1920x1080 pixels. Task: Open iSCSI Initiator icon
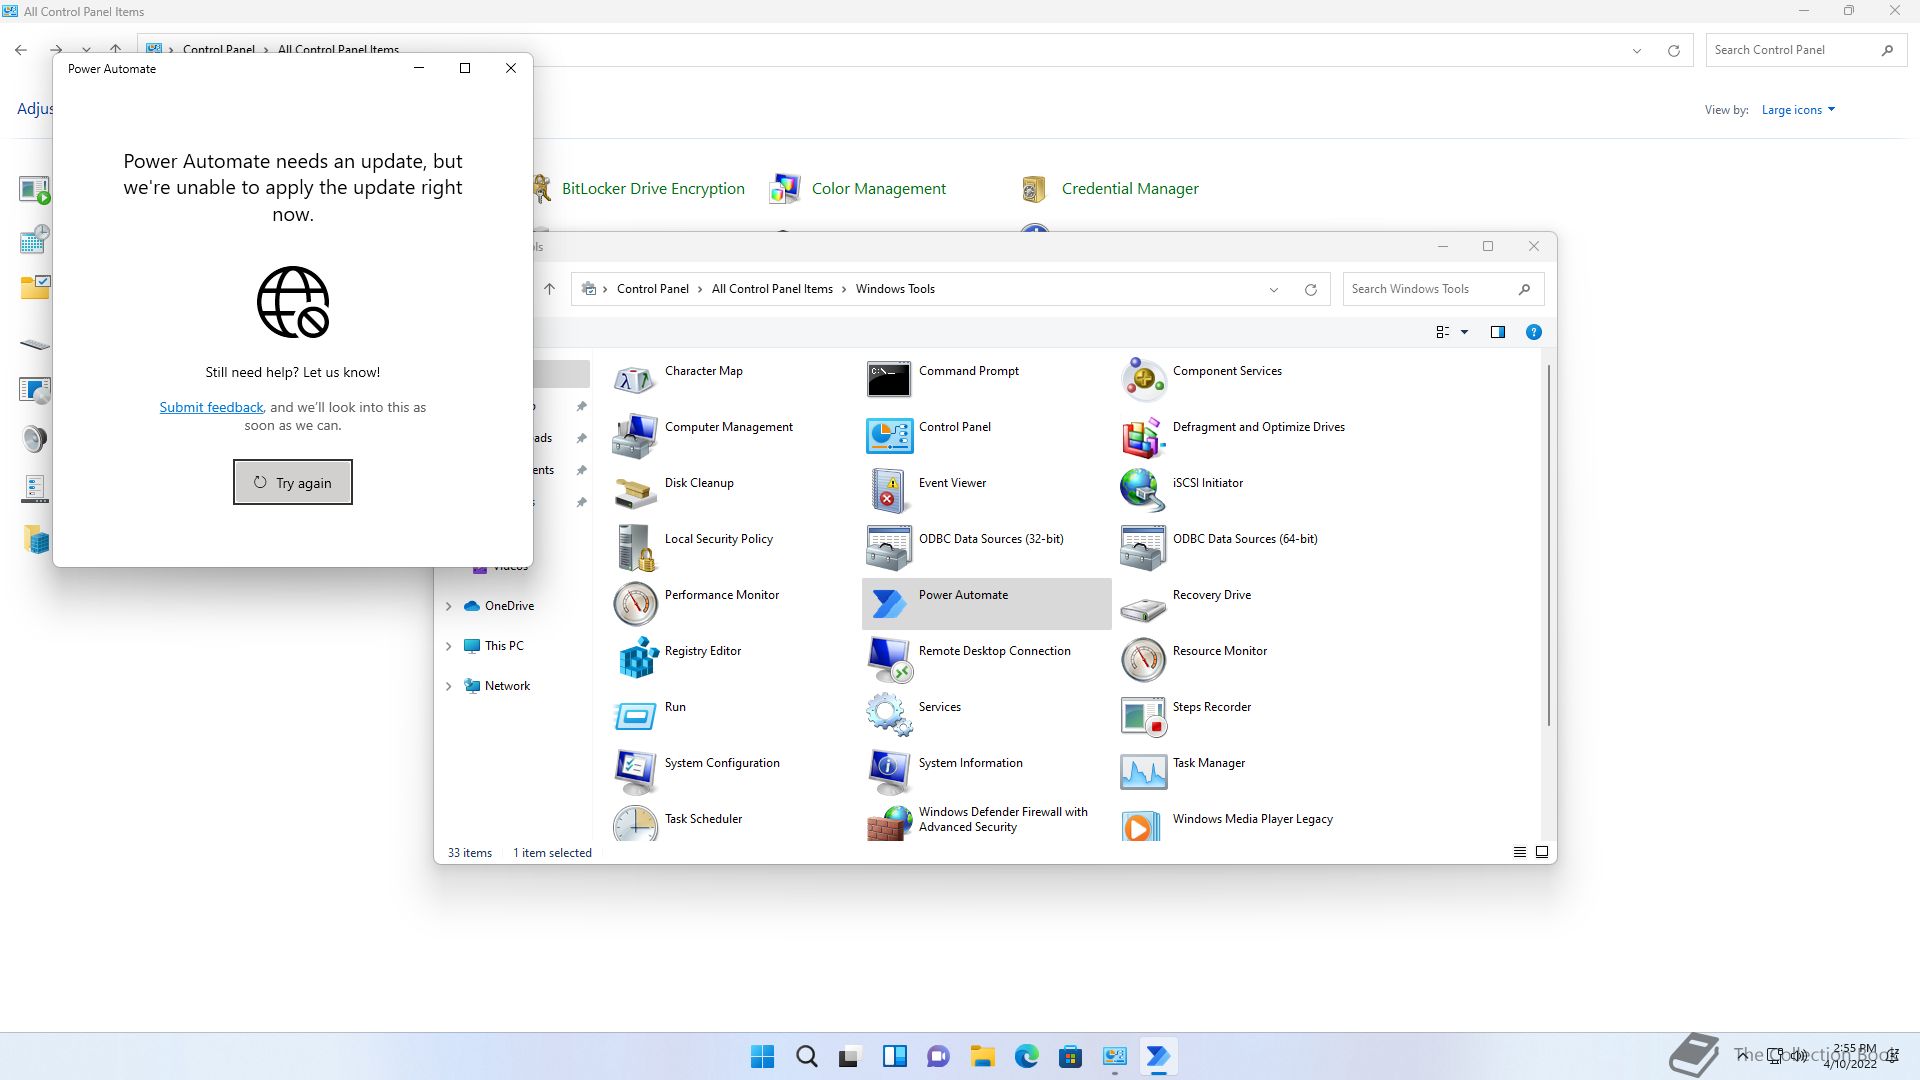(x=1143, y=492)
